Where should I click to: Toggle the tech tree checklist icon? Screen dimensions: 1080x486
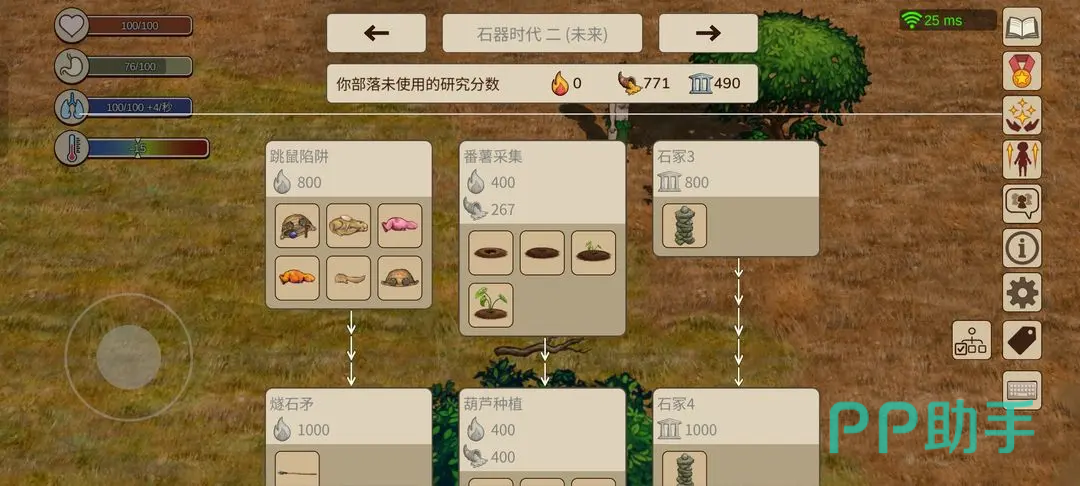pyautogui.click(x=972, y=340)
